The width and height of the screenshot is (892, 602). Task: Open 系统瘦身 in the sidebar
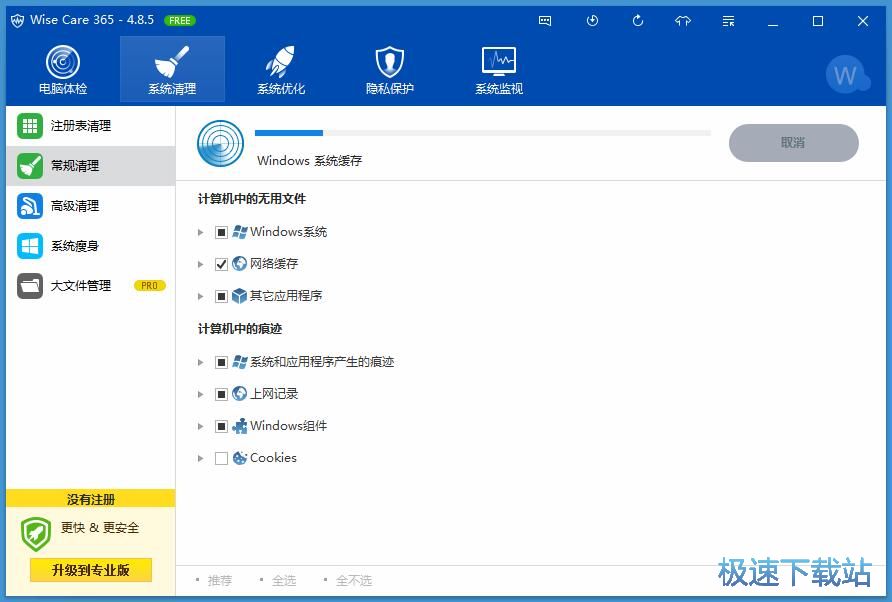pos(90,246)
